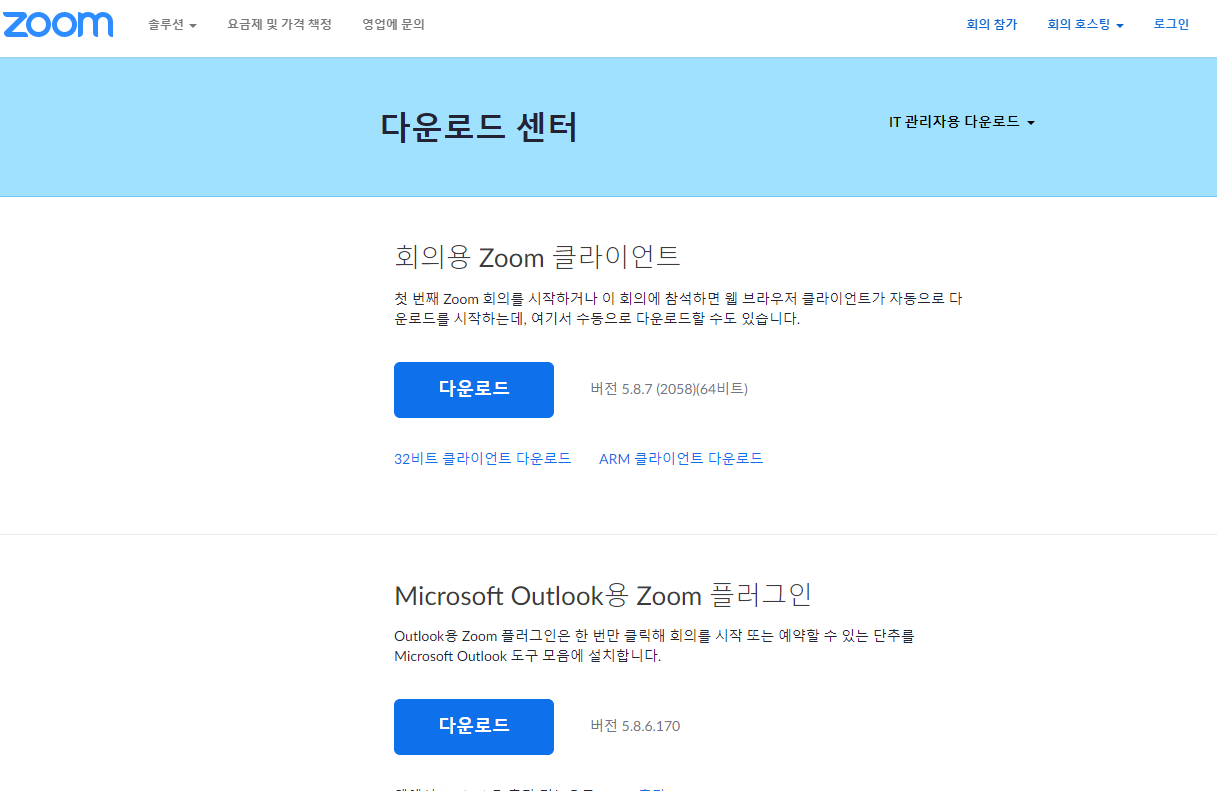The width and height of the screenshot is (1217, 791).
Task: Download the 회의용 Zoom 클라이언트
Action: 474,390
